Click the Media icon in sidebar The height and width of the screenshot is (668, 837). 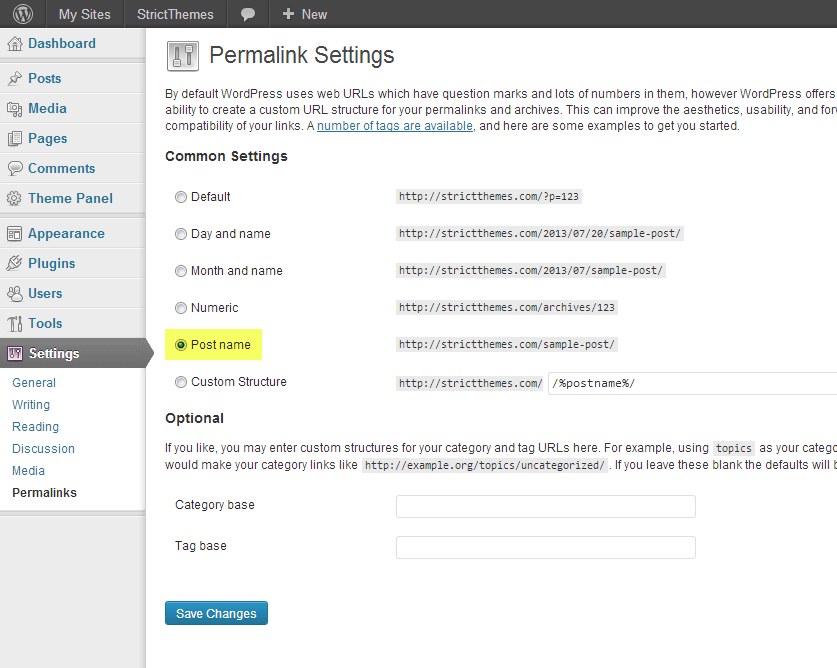[15, 109]
